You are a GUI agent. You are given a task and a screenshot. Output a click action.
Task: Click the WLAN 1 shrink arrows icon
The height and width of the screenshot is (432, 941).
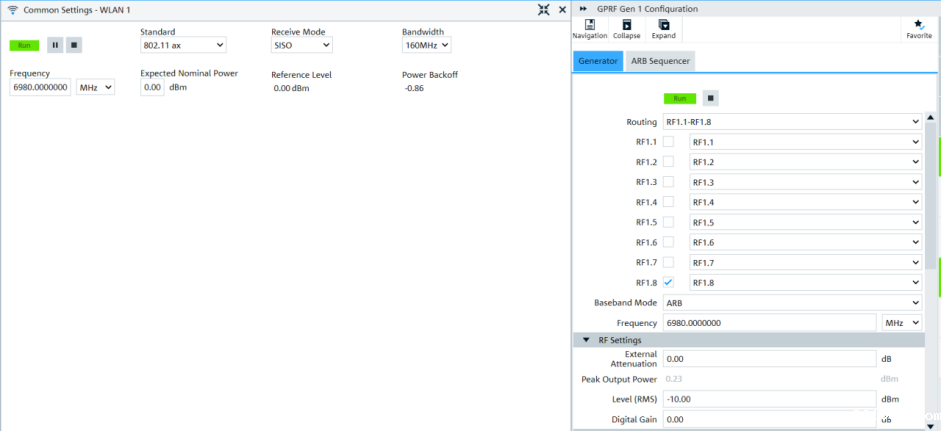click(544, 9)
